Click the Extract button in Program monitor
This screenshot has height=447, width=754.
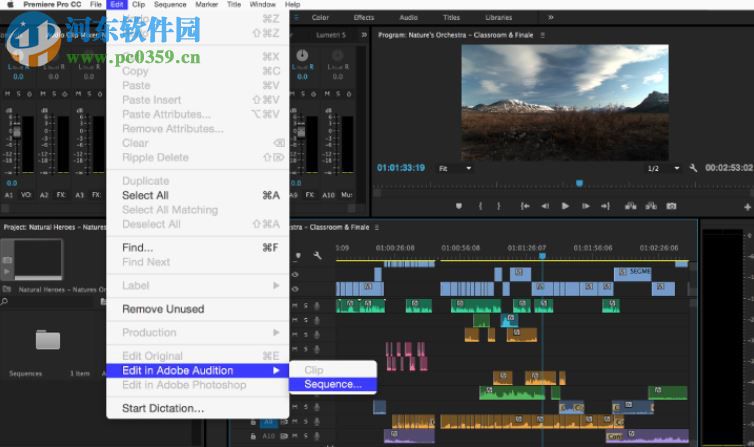651,206
